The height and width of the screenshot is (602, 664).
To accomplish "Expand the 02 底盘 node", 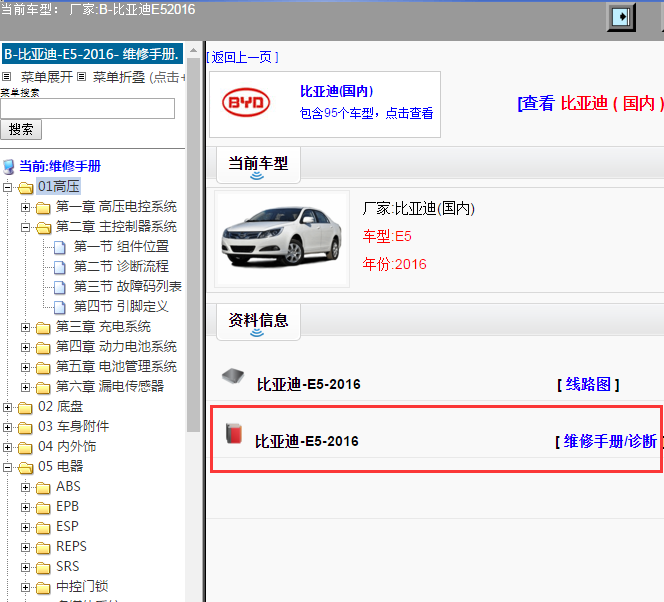I will pos(7,407).
